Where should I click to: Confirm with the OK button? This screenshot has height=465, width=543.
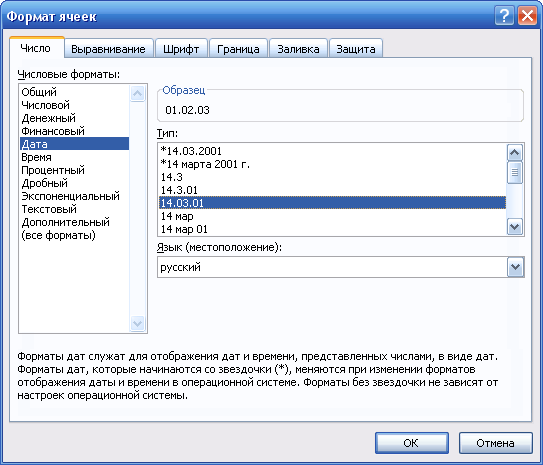point(411,443)
